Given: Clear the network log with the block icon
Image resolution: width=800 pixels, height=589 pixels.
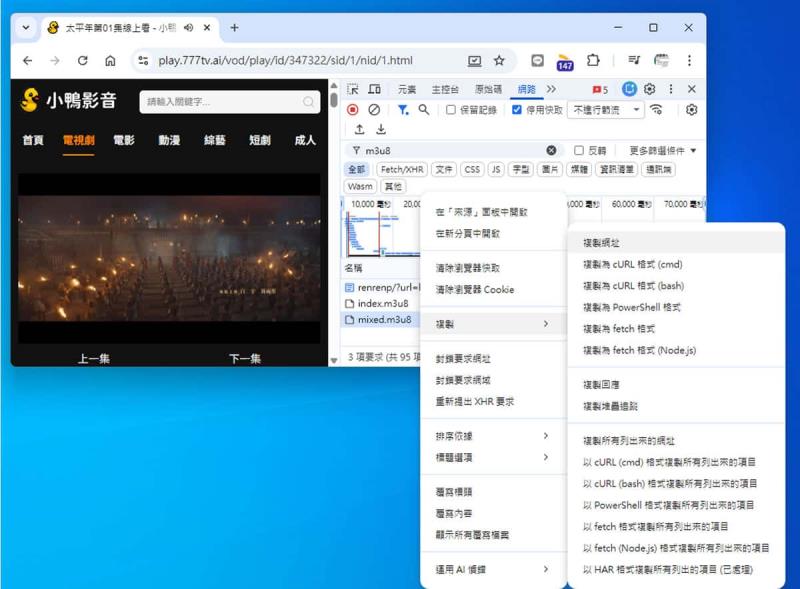Looking at the screenshot, I should (372, 109).
